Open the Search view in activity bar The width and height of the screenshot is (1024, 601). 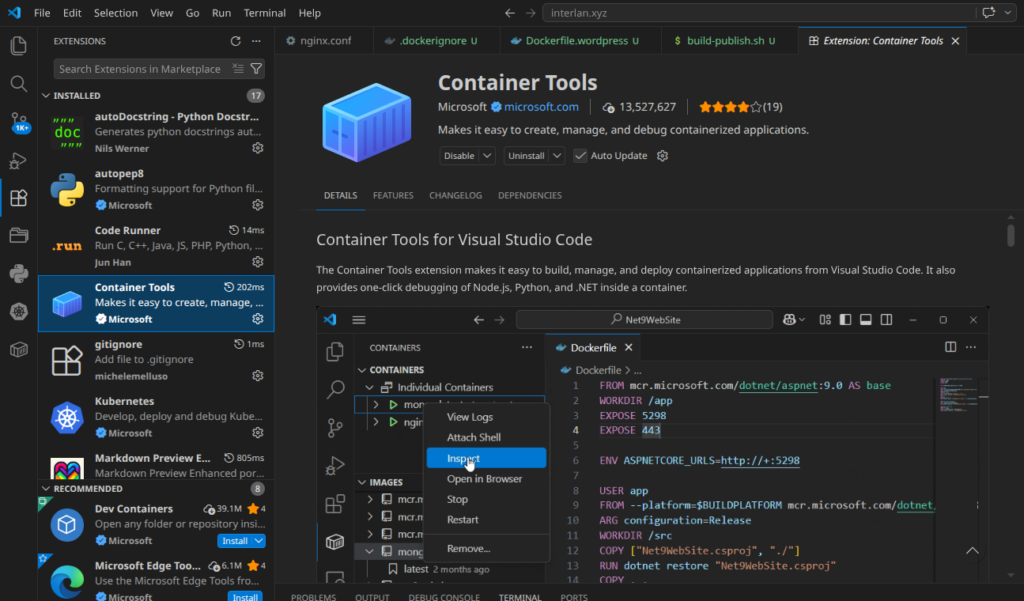point(19,84)
